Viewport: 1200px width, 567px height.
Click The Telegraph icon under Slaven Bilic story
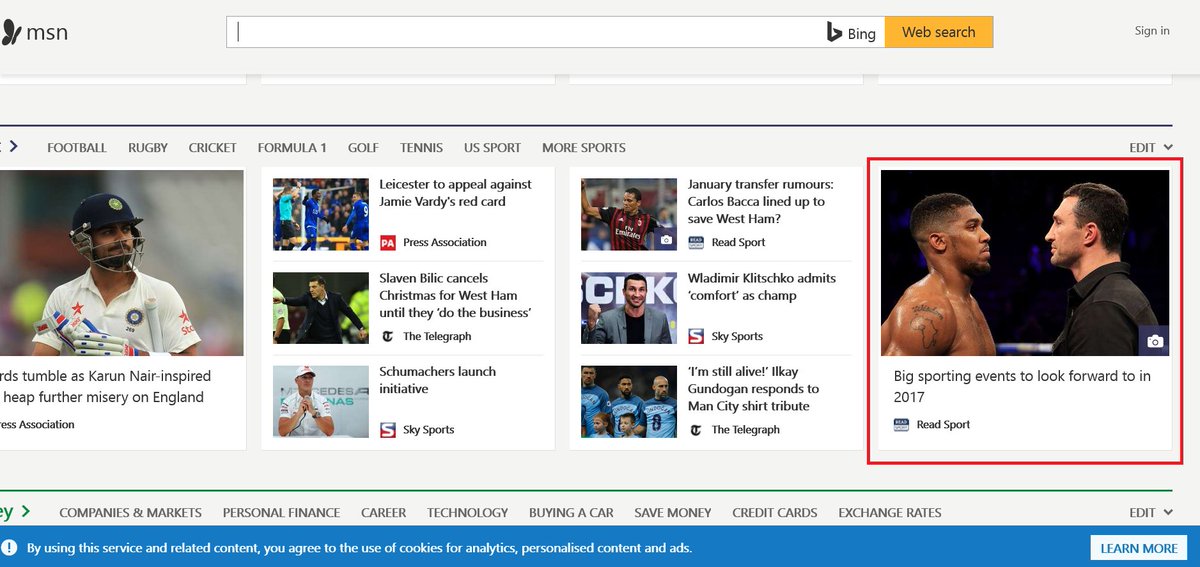pyautogui.click(x=388, y=336)
